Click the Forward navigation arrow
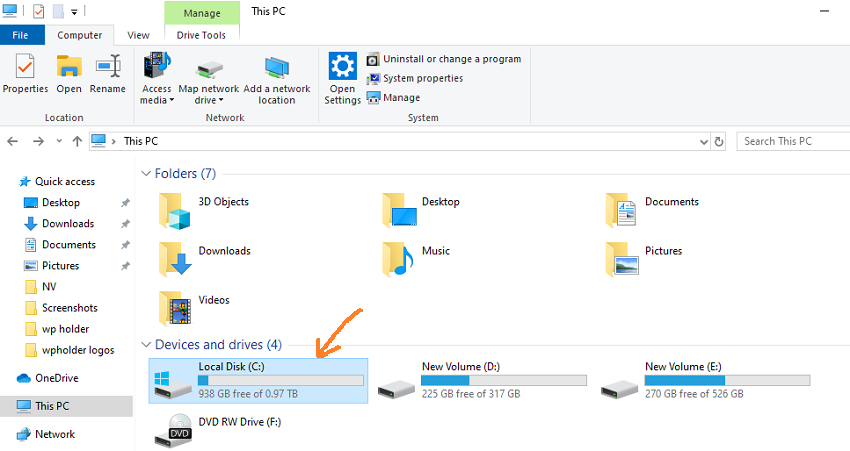The width and height of the screenshot is (850, 451). [x=38, y=141]
